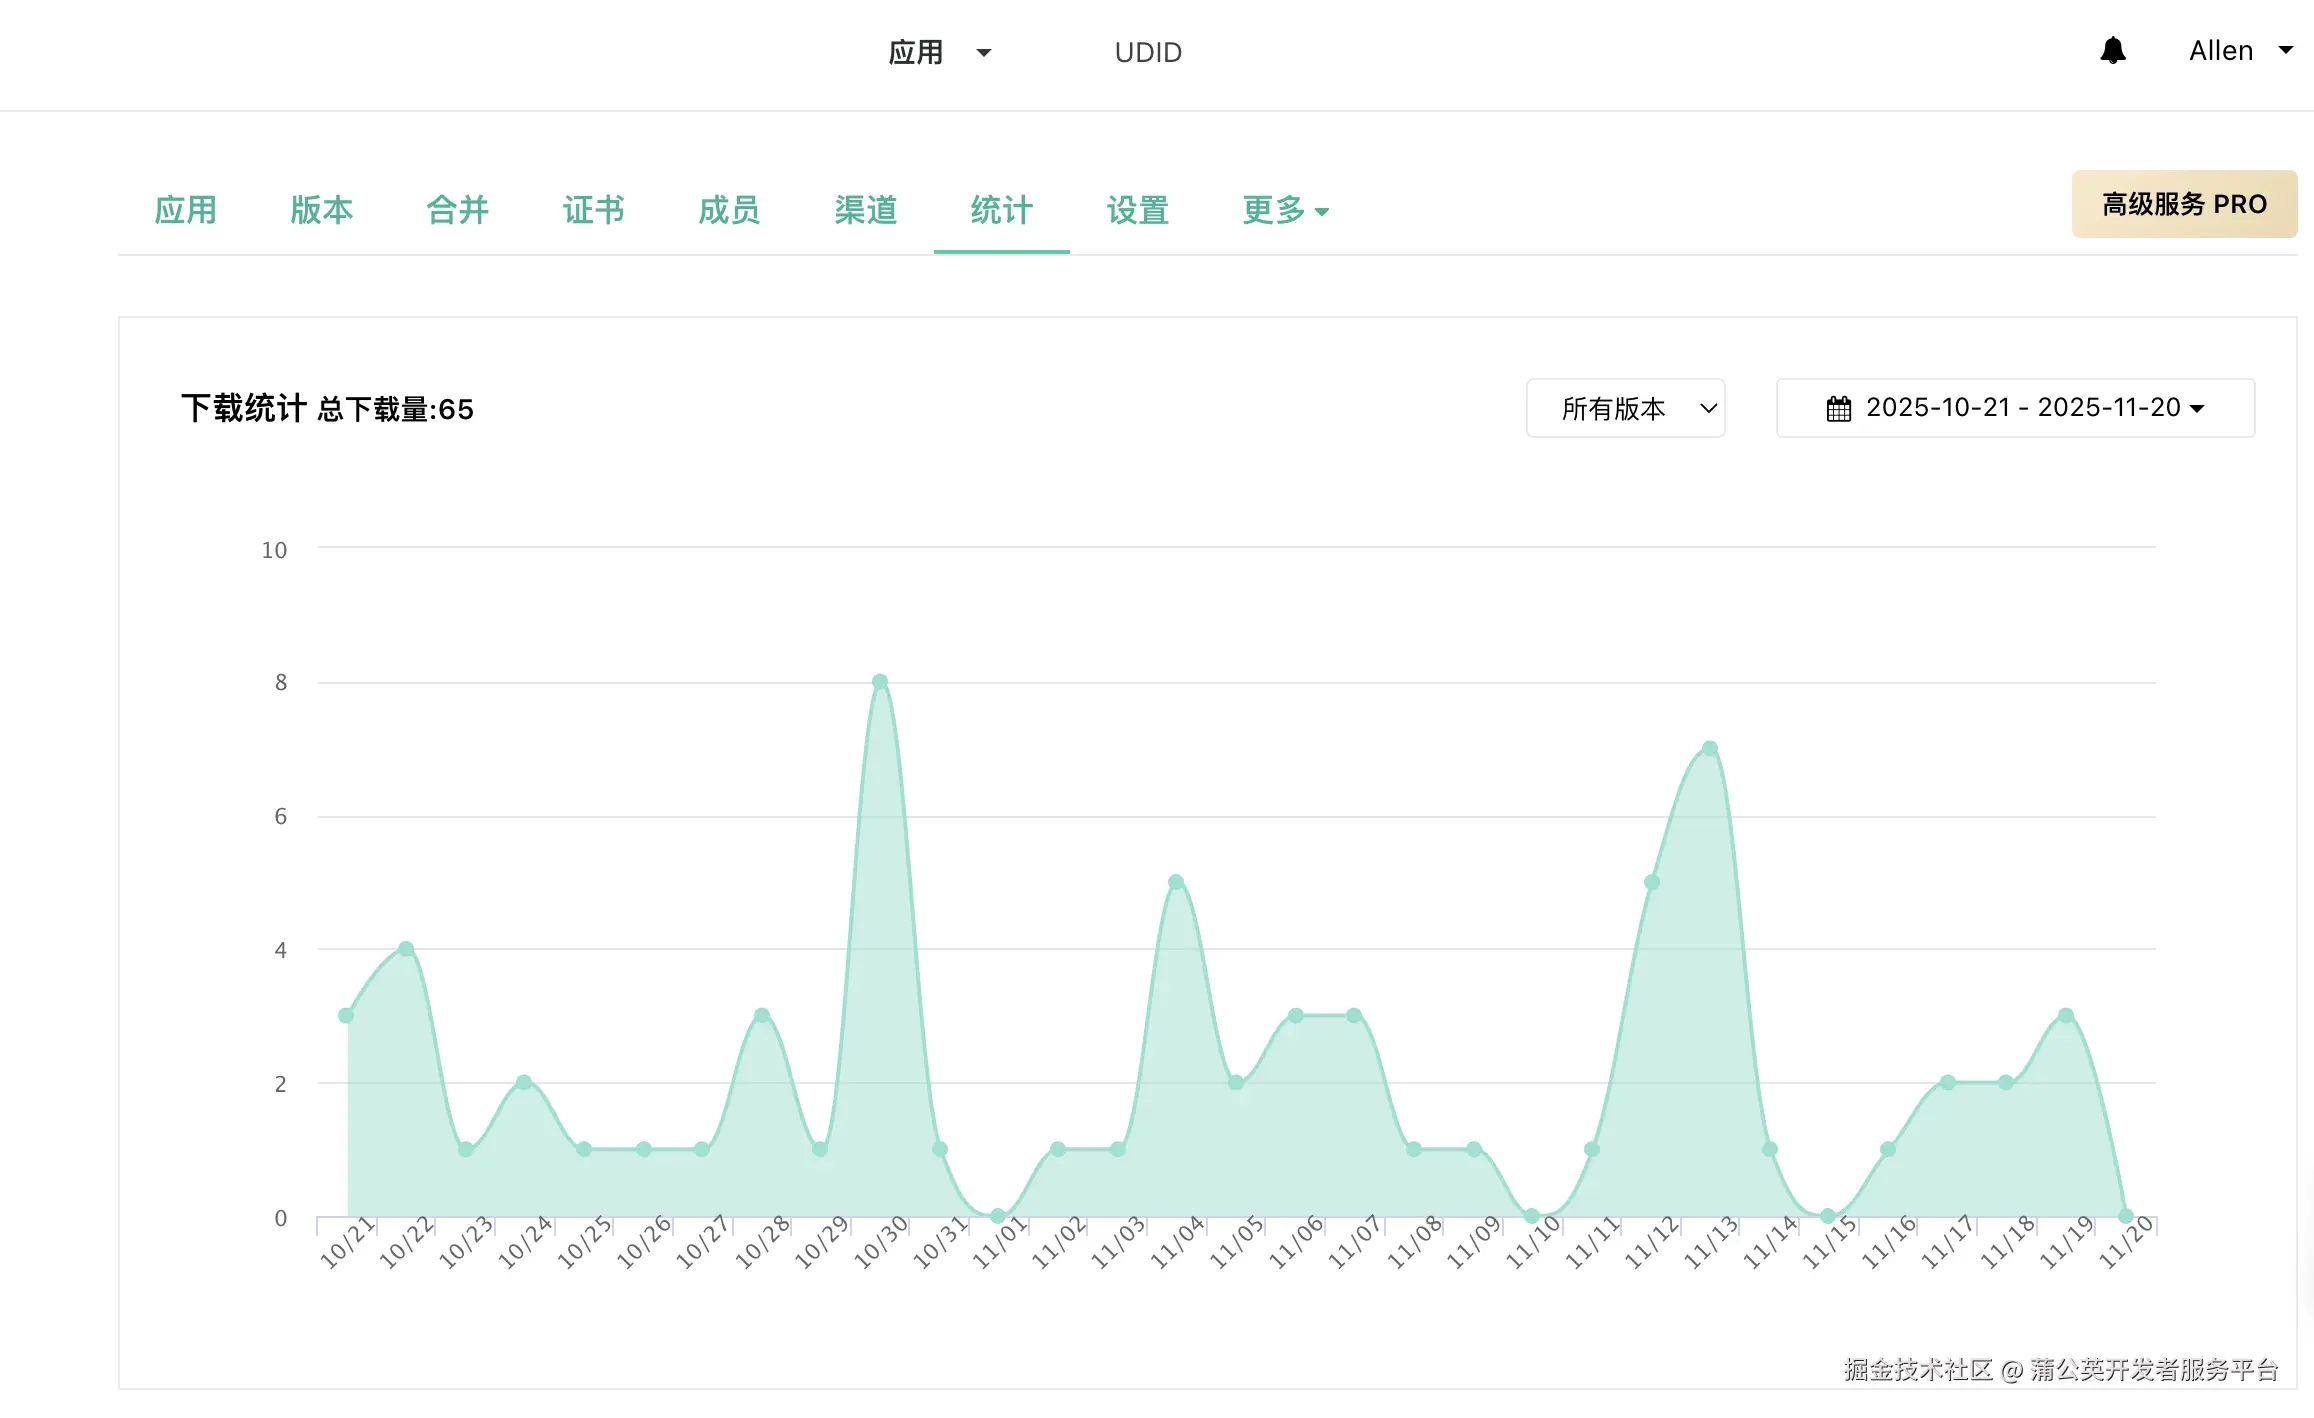Switch to the 证书 tab
The height and width of the screenshot is (1418, 2314).
pos(594,211)
